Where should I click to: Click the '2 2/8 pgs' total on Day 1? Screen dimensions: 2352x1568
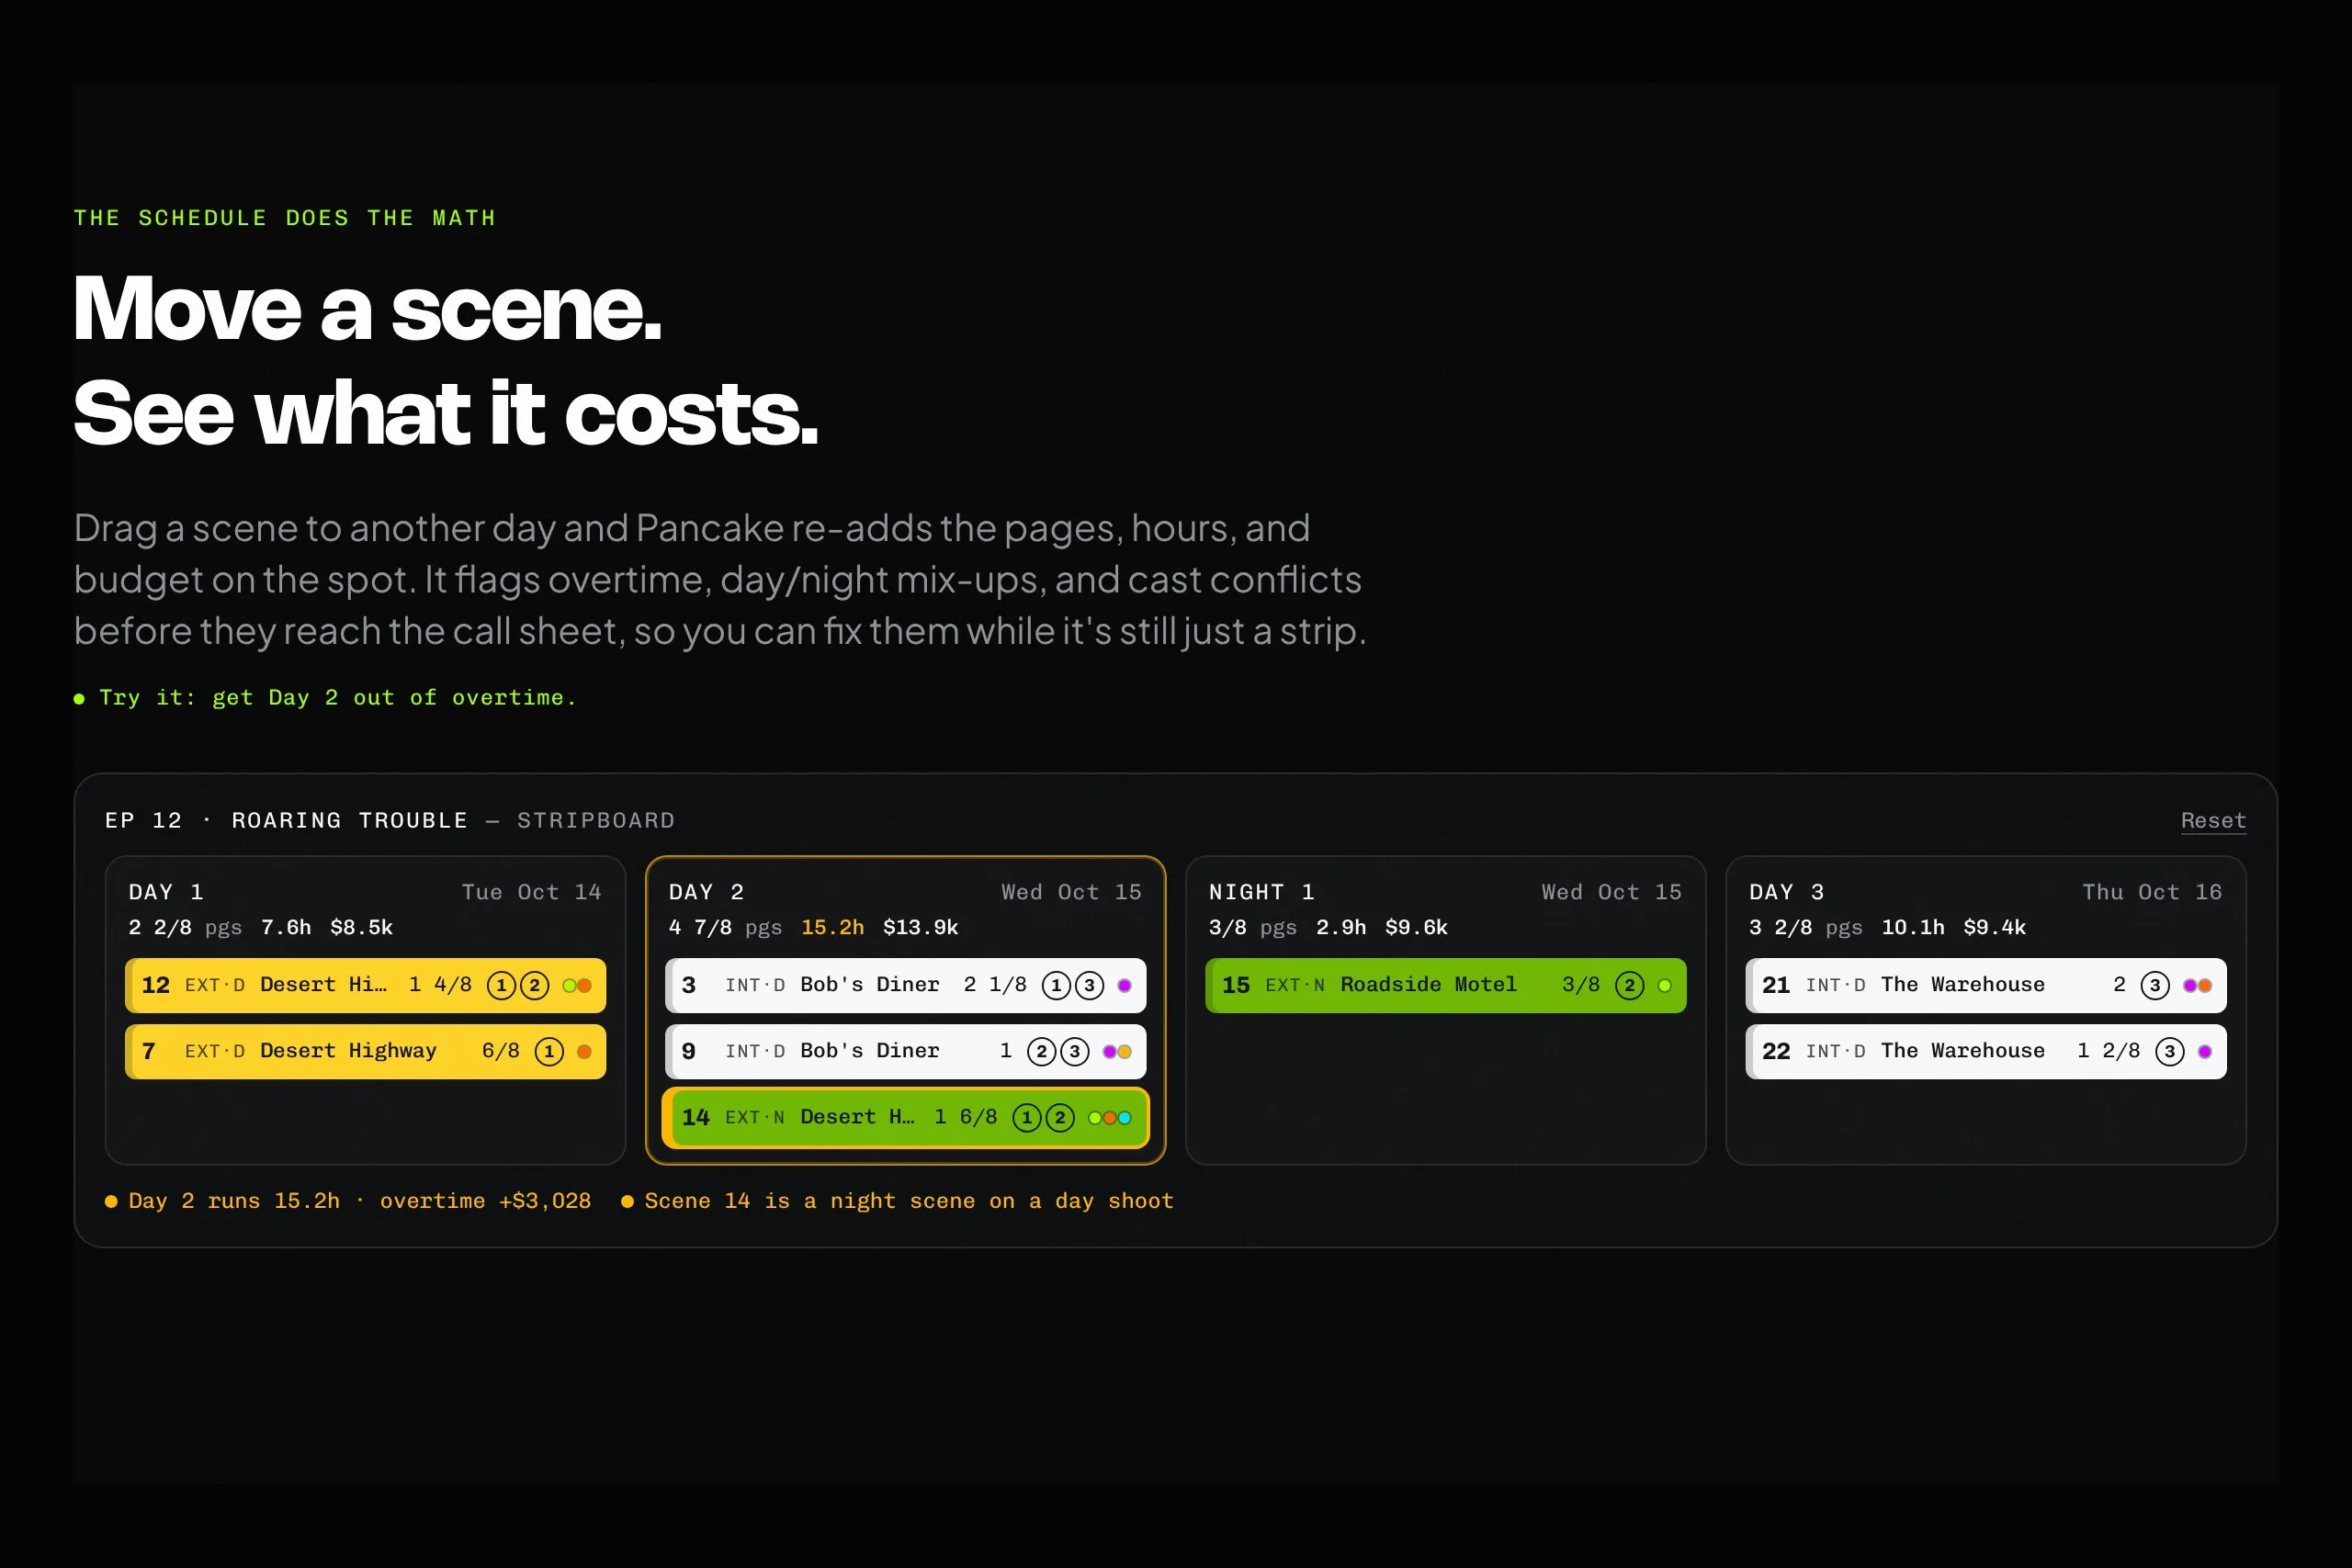pyautogui.click(x=185, y=928)
